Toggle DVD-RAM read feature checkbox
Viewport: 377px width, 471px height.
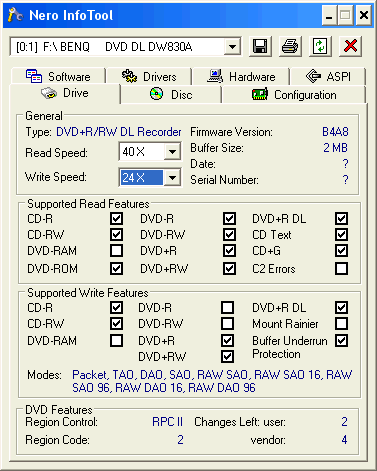[x=116, y=250]
